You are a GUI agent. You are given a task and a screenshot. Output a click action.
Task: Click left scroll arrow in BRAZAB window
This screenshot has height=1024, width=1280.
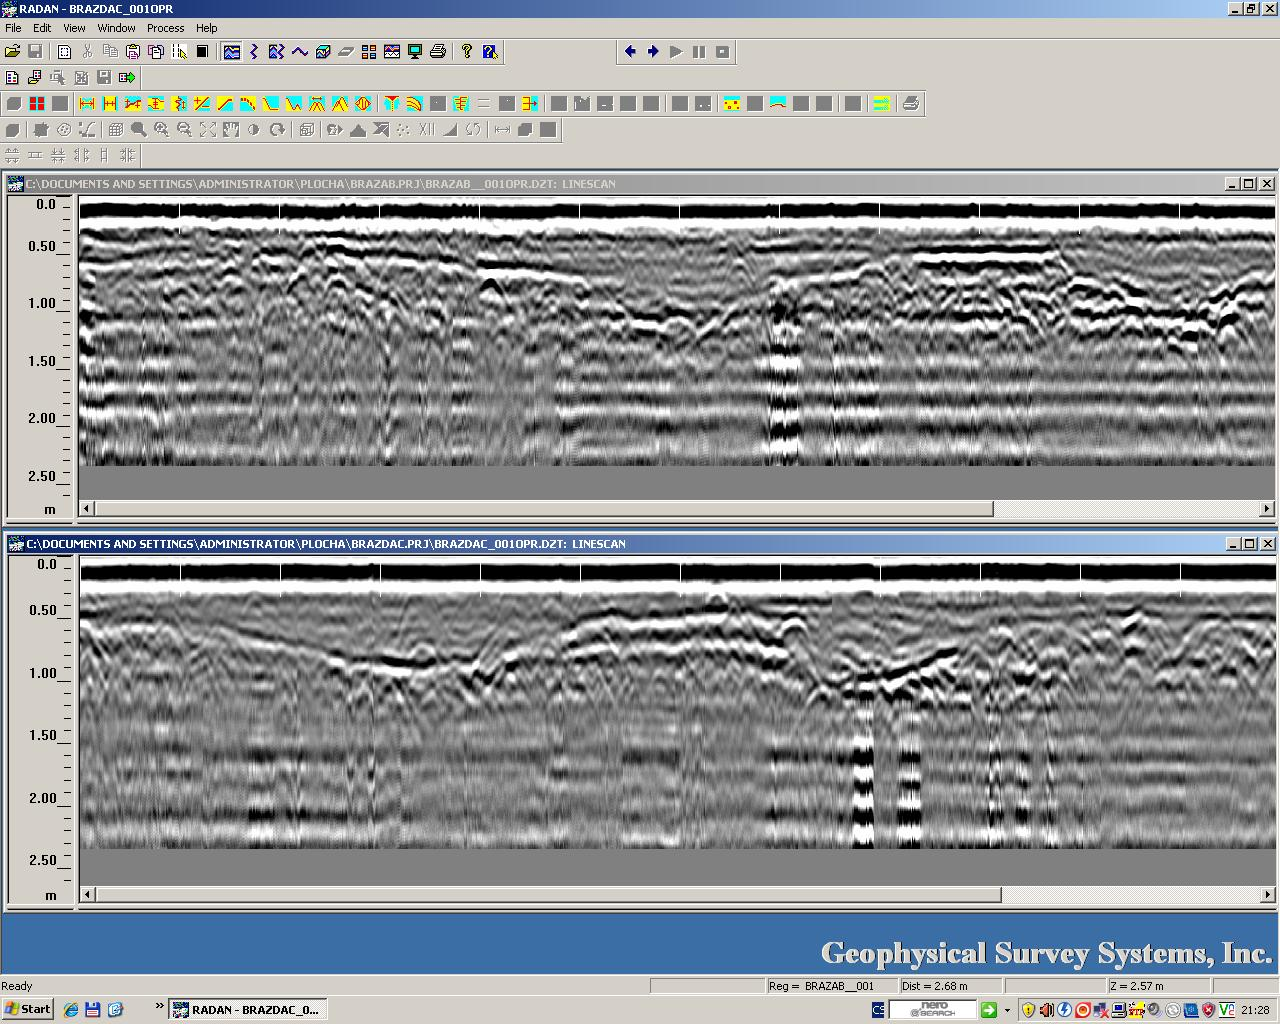pos(87,508)
